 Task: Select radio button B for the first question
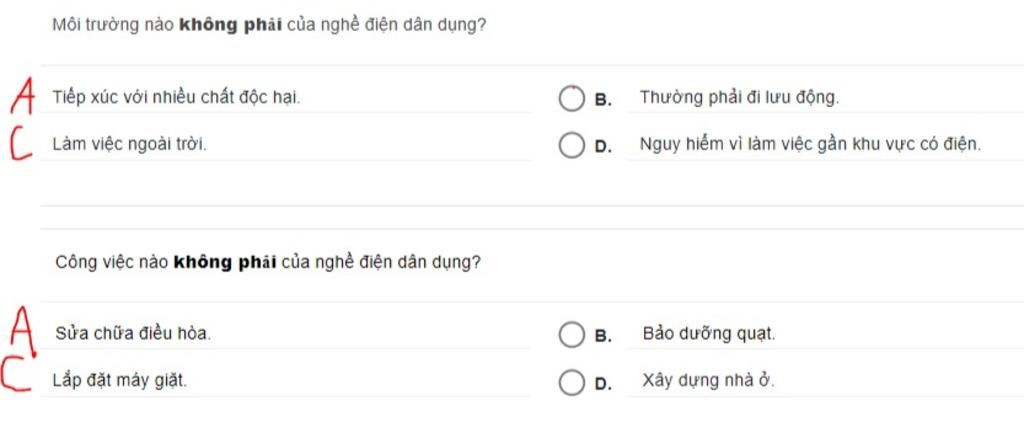click(571, 99)
